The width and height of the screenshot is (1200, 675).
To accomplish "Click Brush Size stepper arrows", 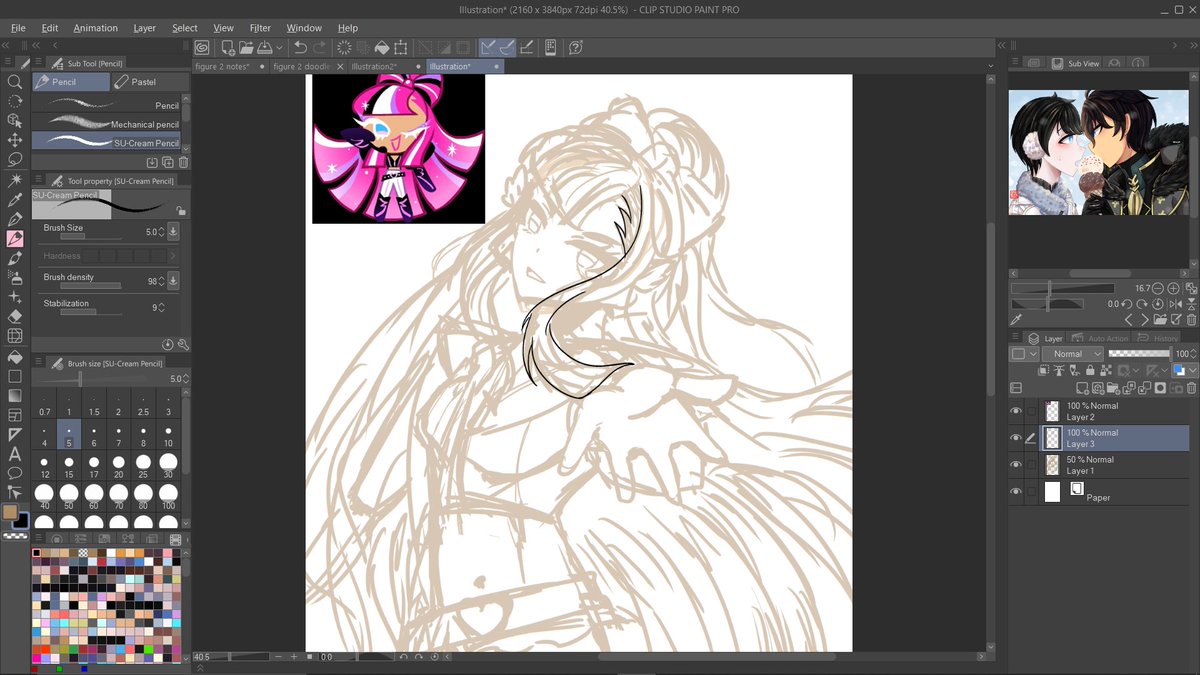I will tap(162, 231).
